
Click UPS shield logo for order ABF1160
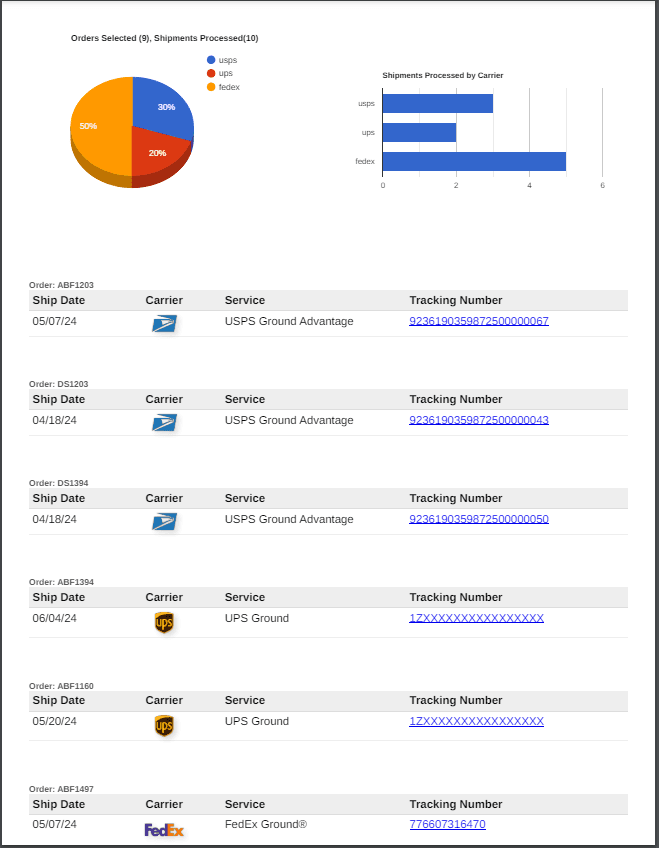[164, 726]
